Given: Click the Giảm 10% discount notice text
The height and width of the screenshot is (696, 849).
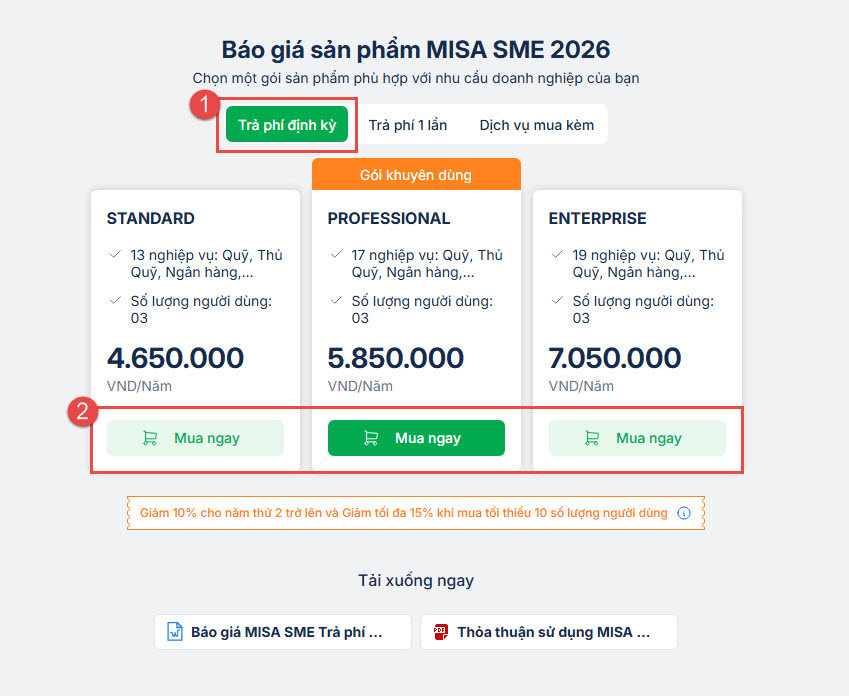Looking at the screenshot, I should point(403,513).
